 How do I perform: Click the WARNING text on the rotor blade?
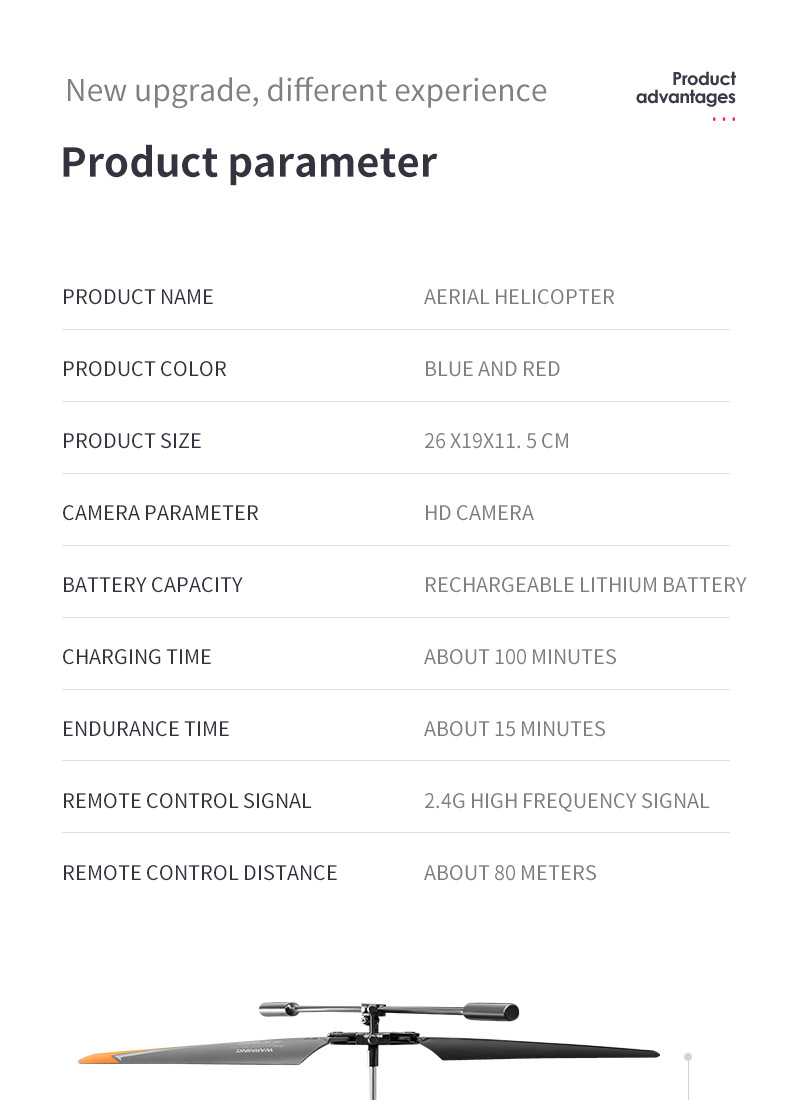(252, 1051)
